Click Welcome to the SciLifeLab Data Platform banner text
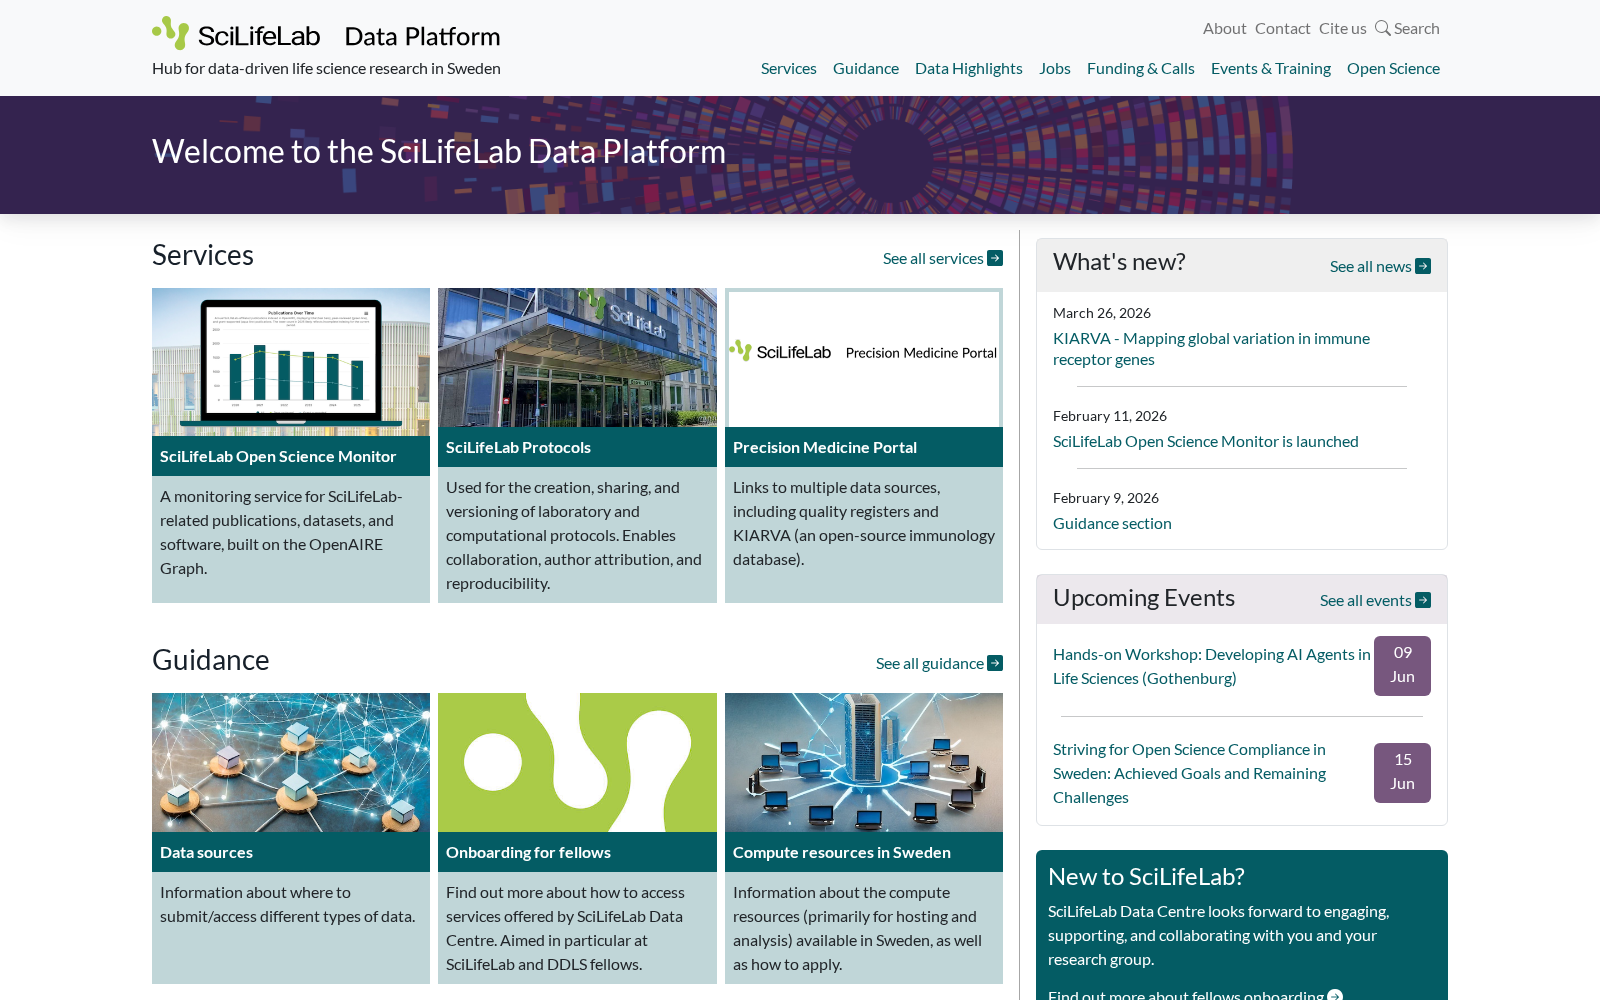This screenshot has height=1000, width=1600. pos(439,152)
